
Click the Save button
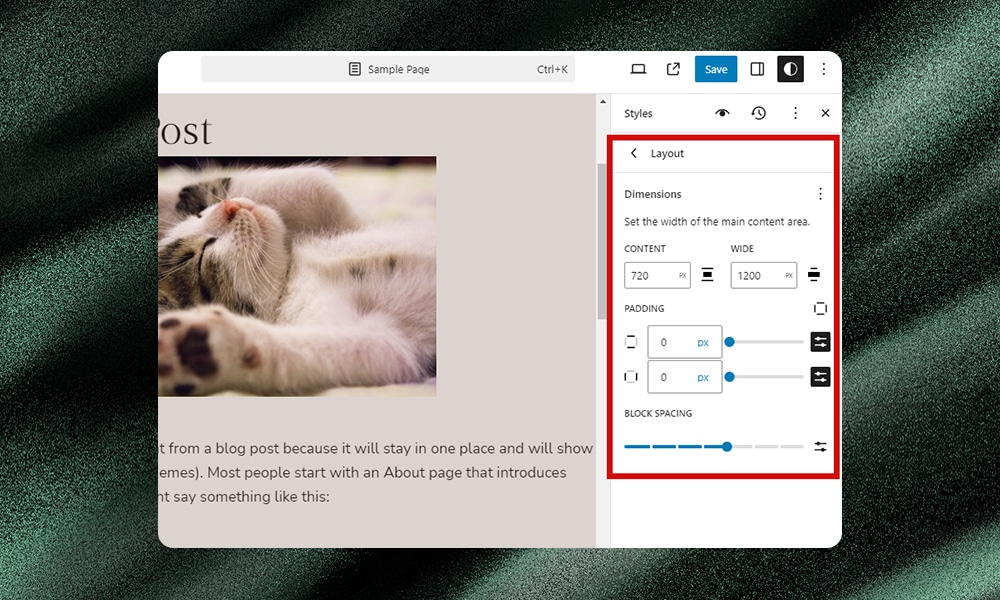coord(715,69)
